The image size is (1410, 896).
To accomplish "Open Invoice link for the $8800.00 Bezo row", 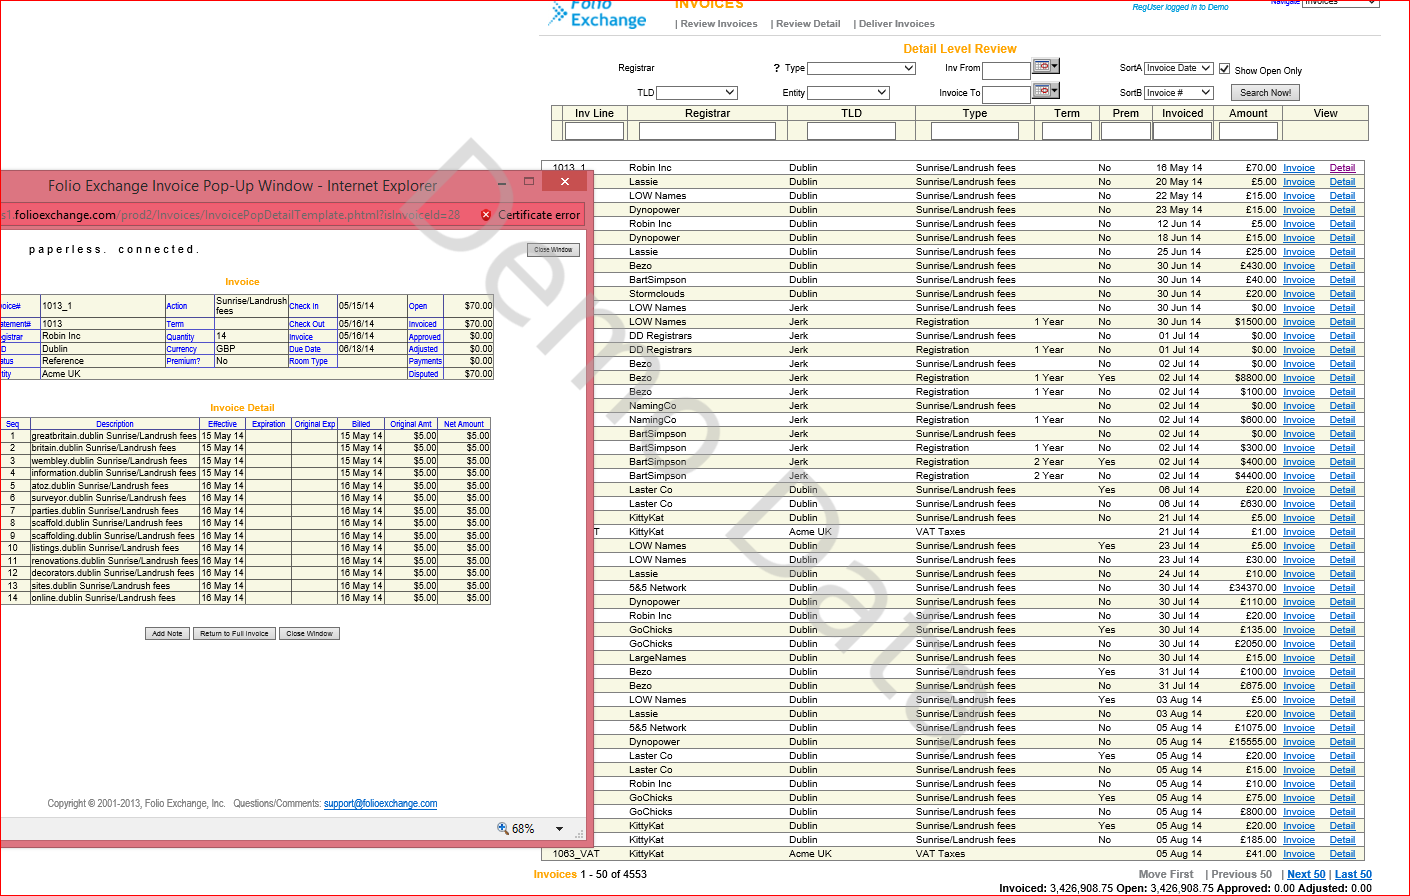I will [x=1299, y=378].
